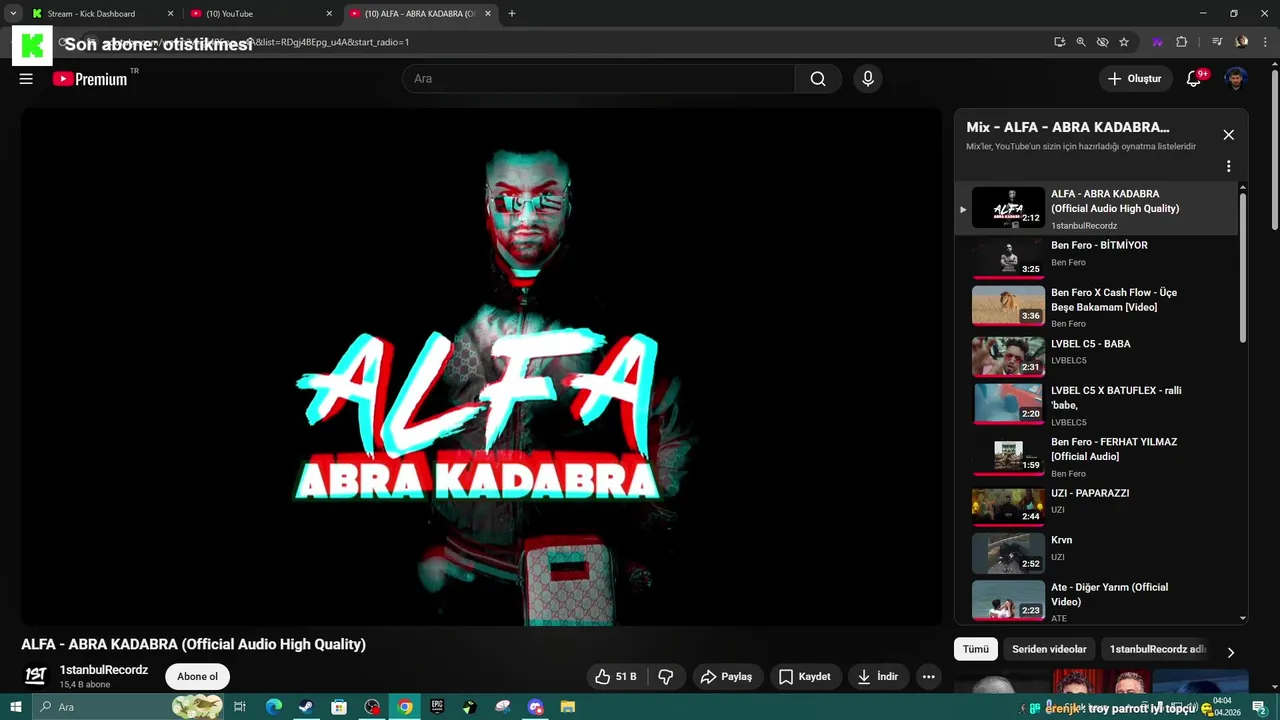Screen dimensions: 1280x720
Task: Run search with the magnifier button
Action: tap(818, 79)
